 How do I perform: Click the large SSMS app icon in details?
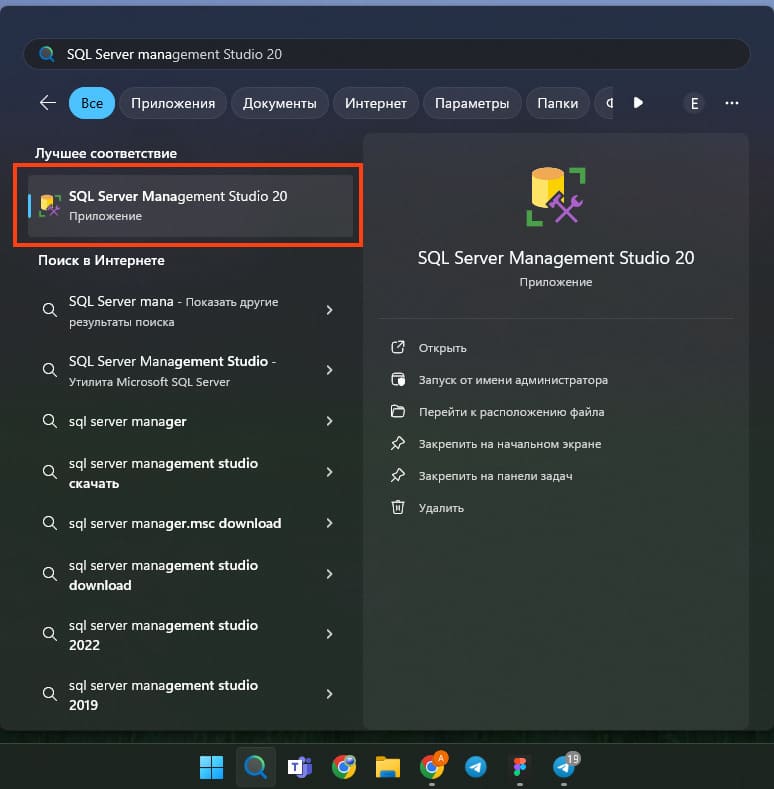click(x=556, y=197)
